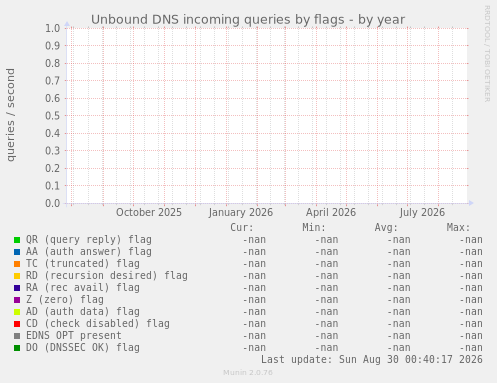Click 'QR (query reply) flag' legend label

click(x=89, y=240)
